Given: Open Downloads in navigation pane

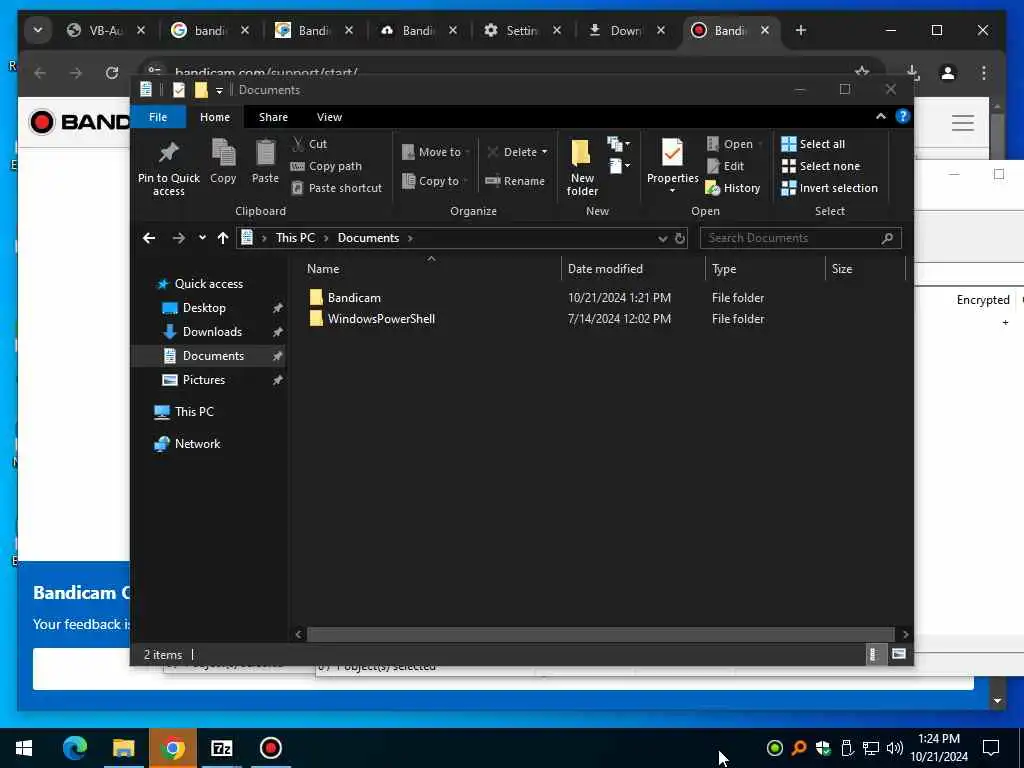Looking at the screenshot, I should click(x=202, y=332).
